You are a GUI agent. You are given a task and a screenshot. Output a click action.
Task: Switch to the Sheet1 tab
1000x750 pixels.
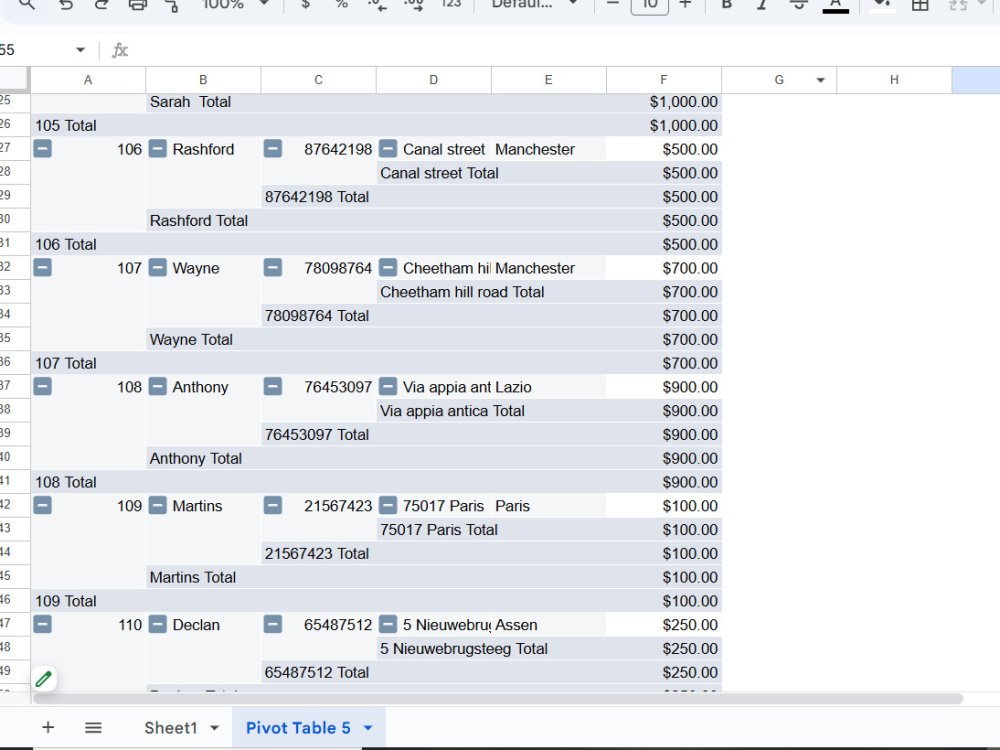pos(171,728)
